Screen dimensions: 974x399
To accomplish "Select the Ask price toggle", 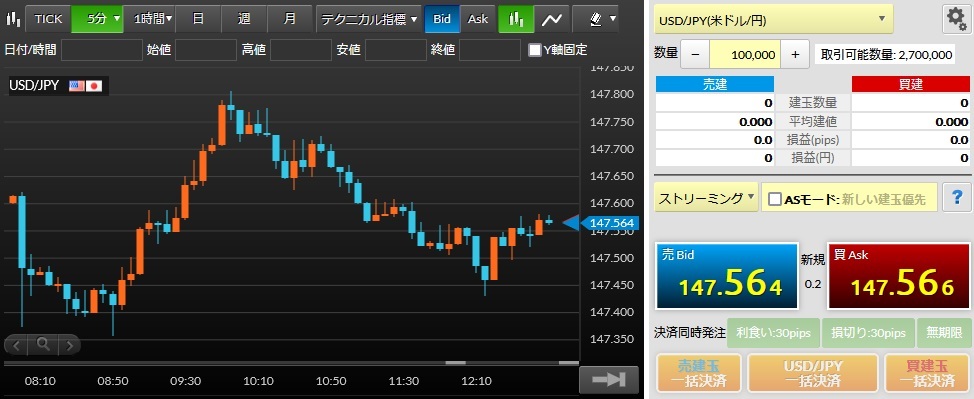I will coord(478,19).
